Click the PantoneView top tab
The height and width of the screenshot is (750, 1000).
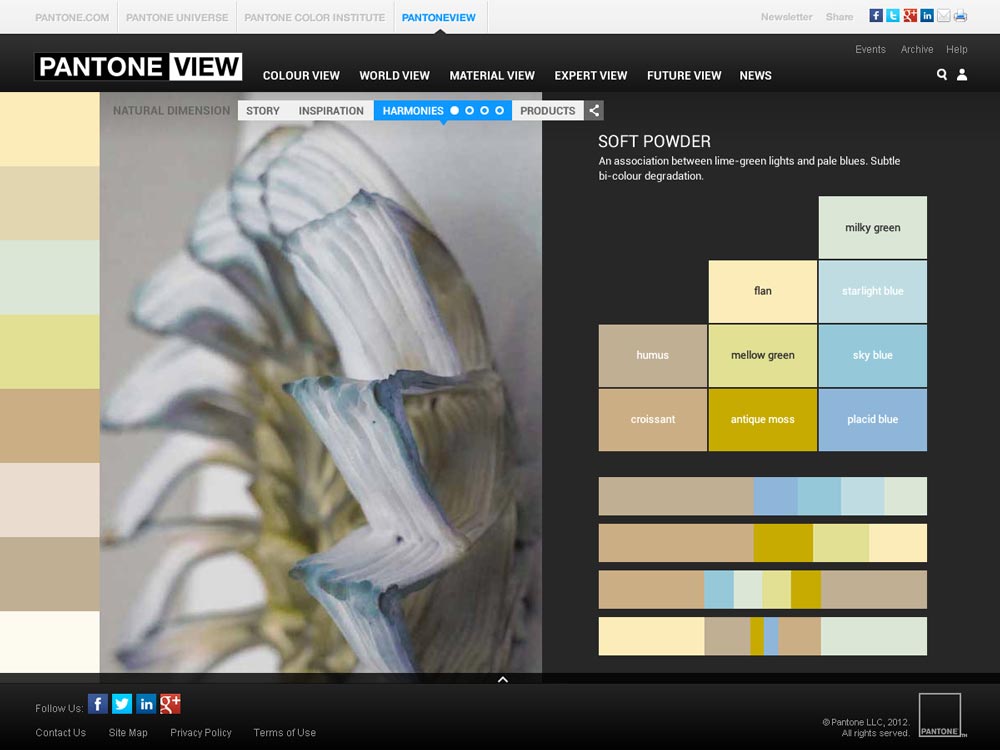pos(439,17)
